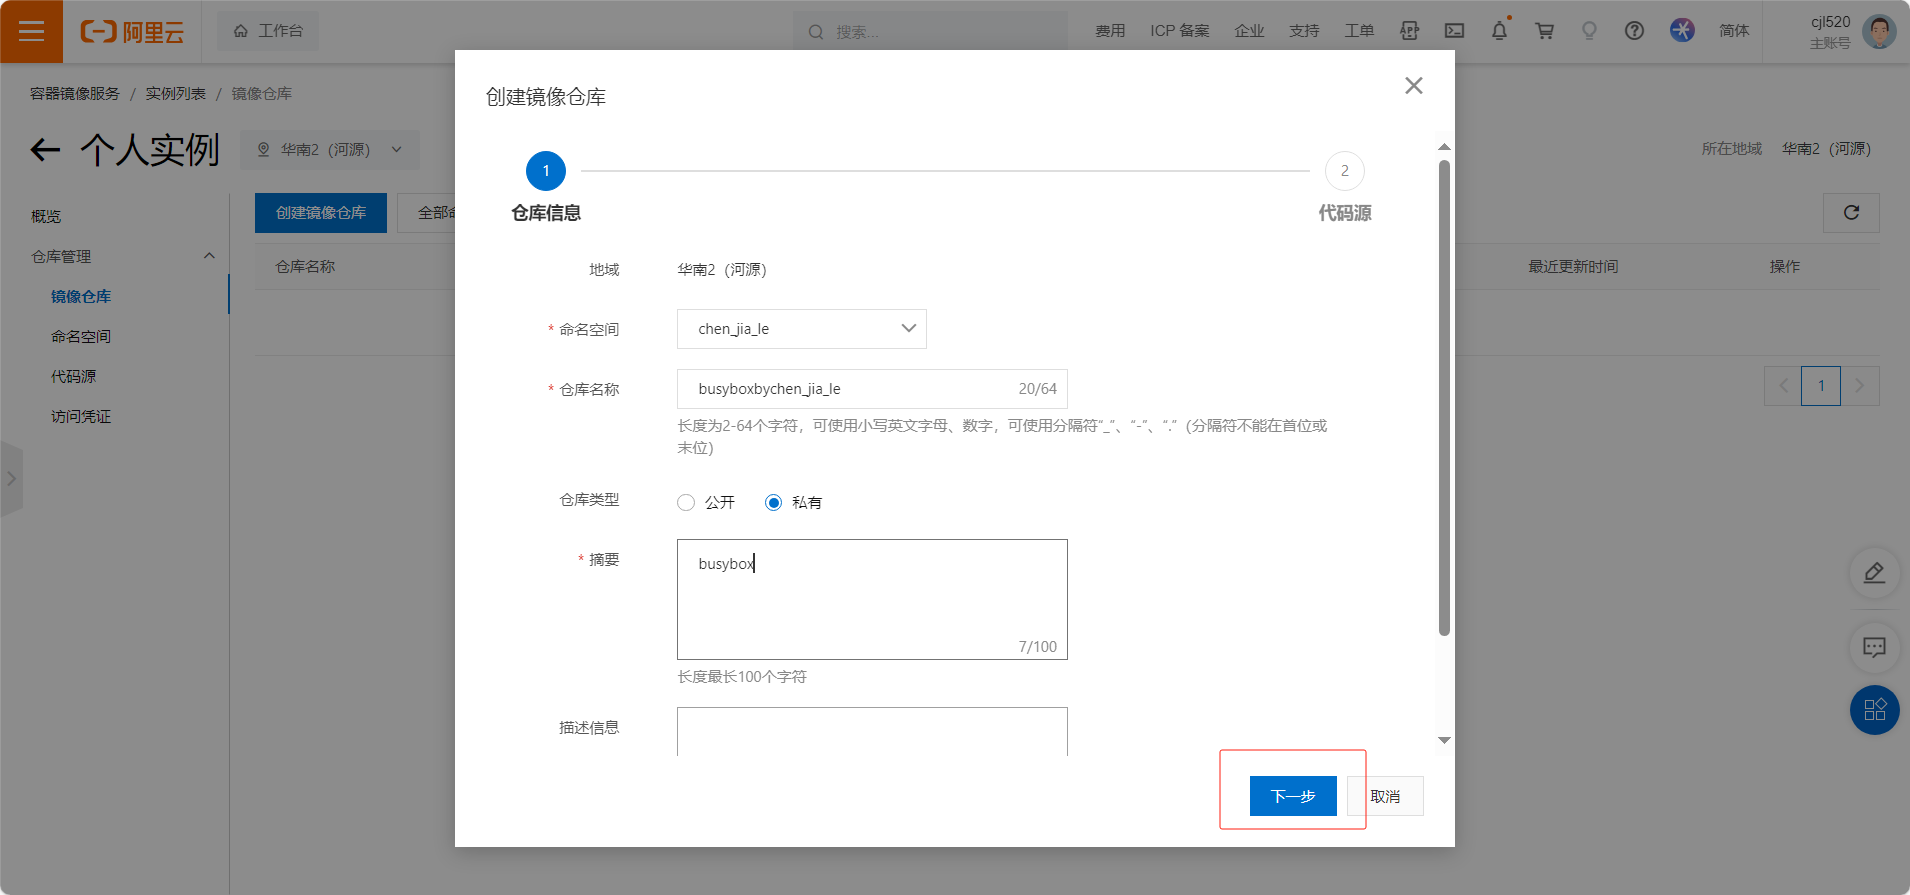
Task: Open the ICP 备案 menu
Action: click(1180, 31)
